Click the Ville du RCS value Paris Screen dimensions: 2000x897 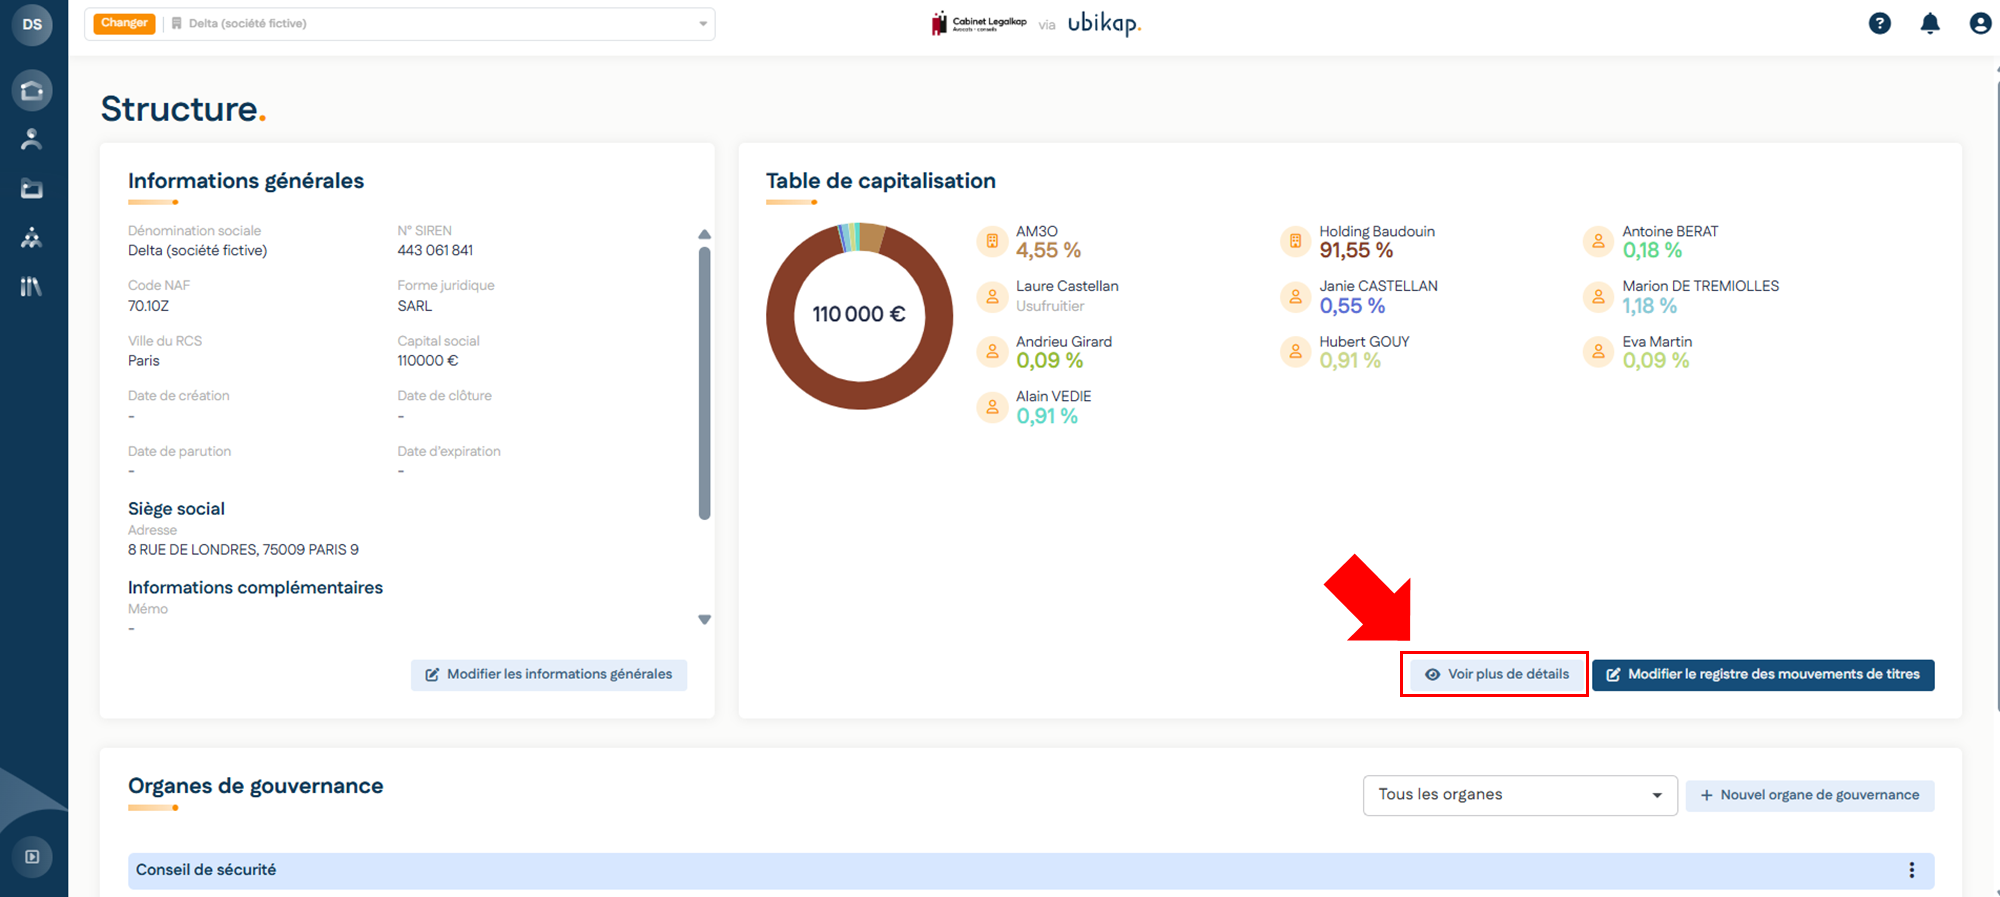[144, 361]
